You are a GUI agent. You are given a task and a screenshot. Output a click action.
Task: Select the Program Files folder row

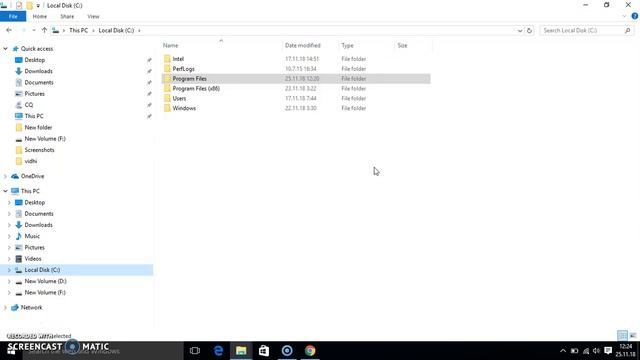[296, 78]
